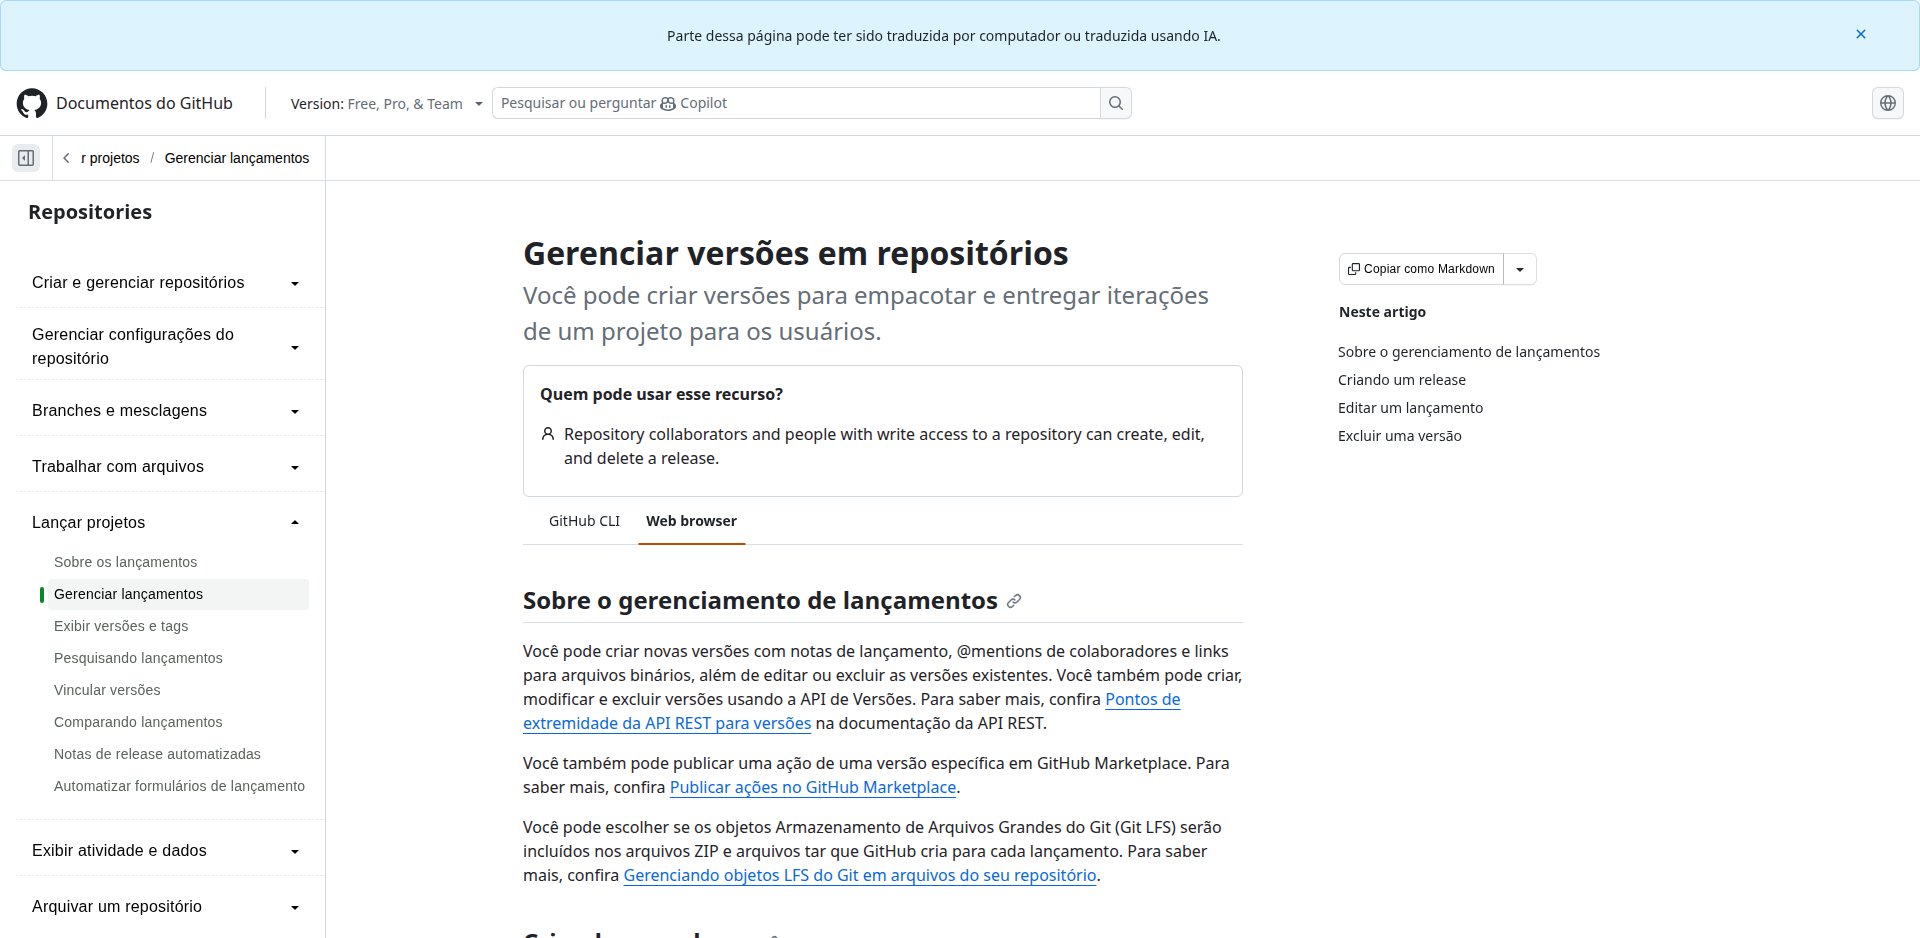Click the anchor link icon beside lançamentos heading
This screenshot has width=1920, height=938.
(1014, 601)
